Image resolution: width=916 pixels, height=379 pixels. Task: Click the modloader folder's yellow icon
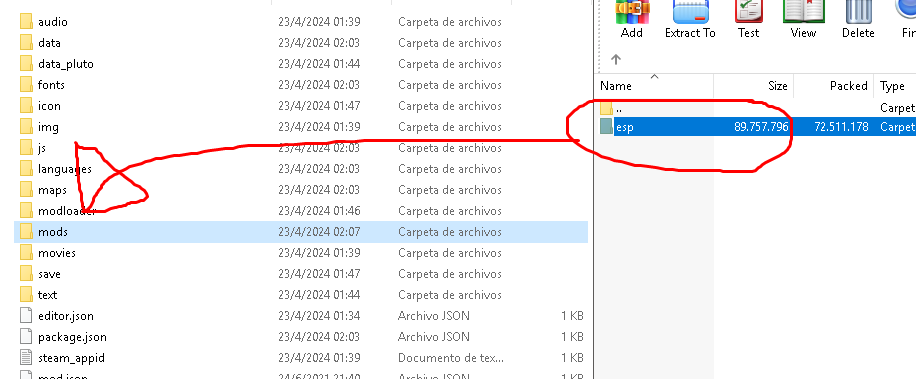click(26, 211)
